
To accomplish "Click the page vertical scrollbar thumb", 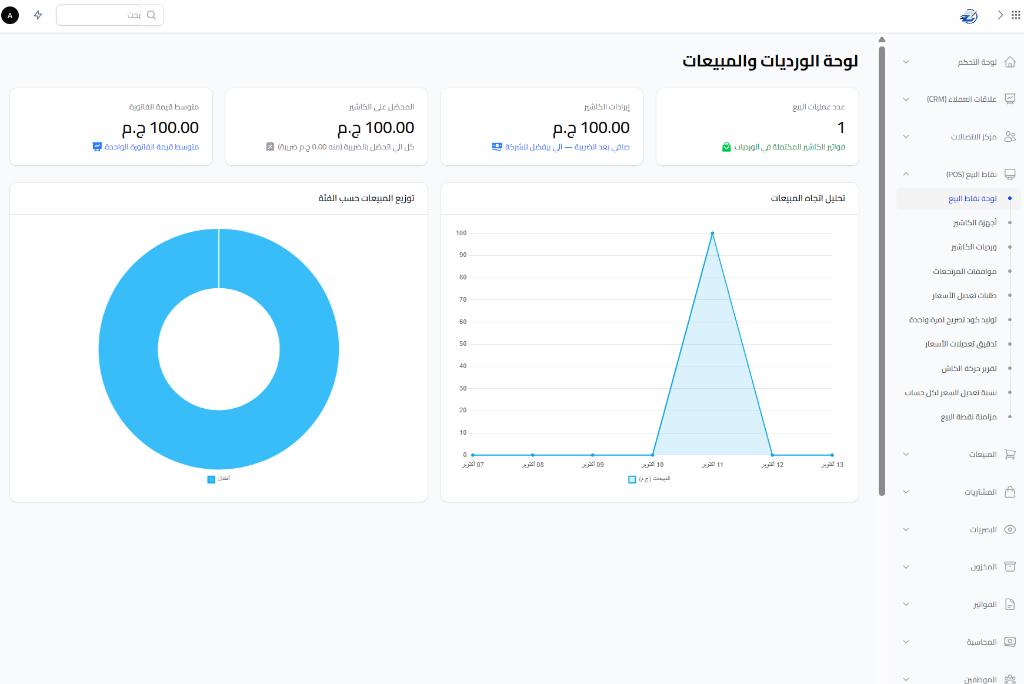I will click(882, 270).
